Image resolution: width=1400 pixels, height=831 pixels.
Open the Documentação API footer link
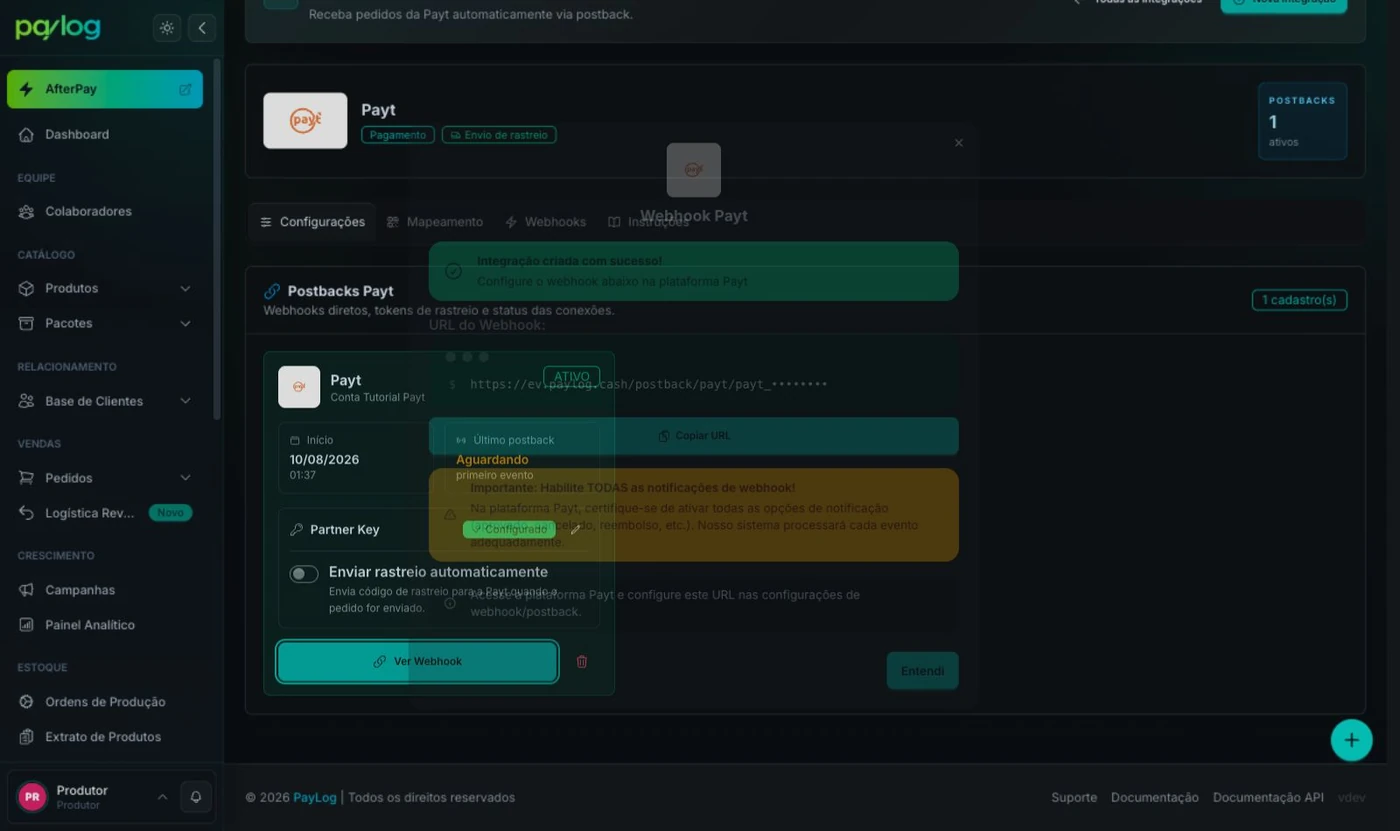(1268, 797)
